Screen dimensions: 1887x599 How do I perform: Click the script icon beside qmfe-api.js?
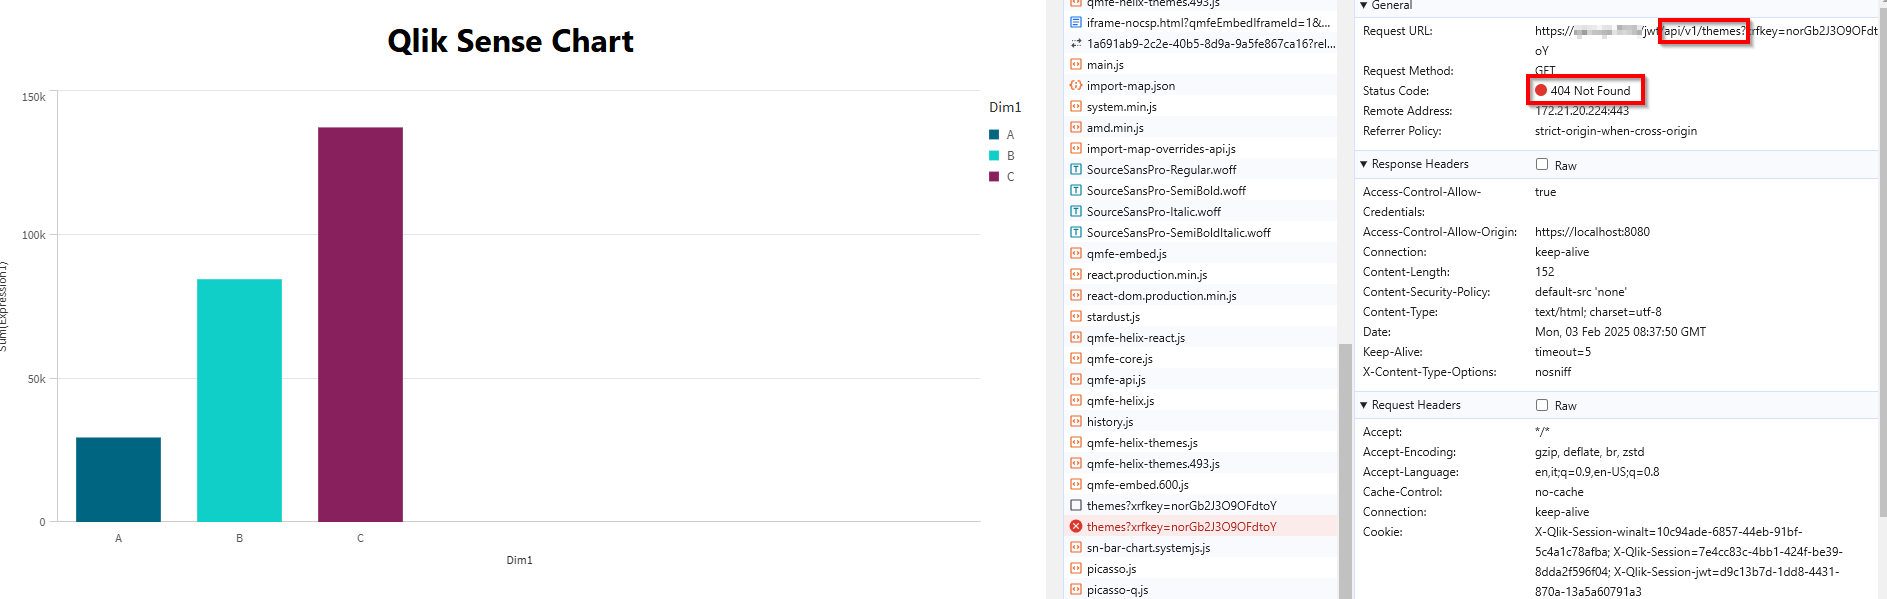pos(1076,379)
